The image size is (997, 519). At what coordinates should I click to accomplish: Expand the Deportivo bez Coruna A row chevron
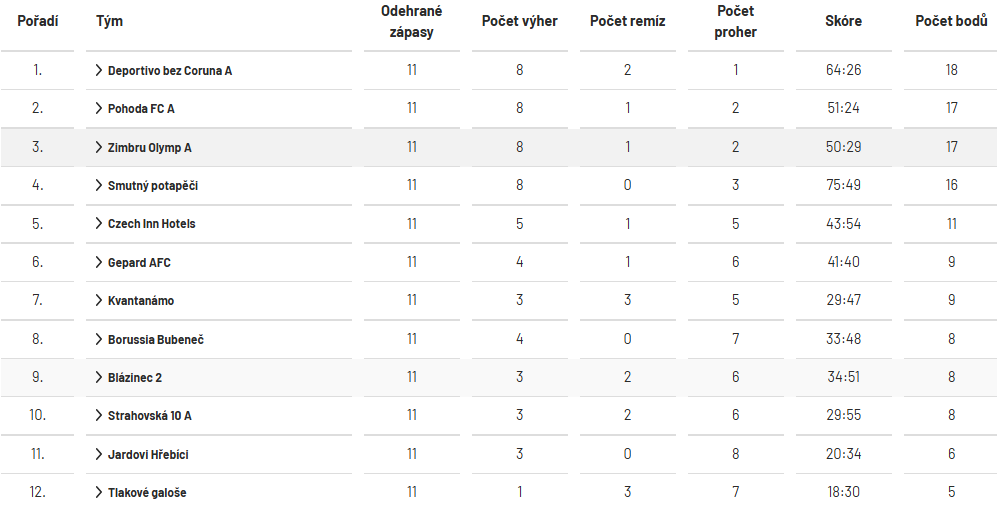coord(99,70)
